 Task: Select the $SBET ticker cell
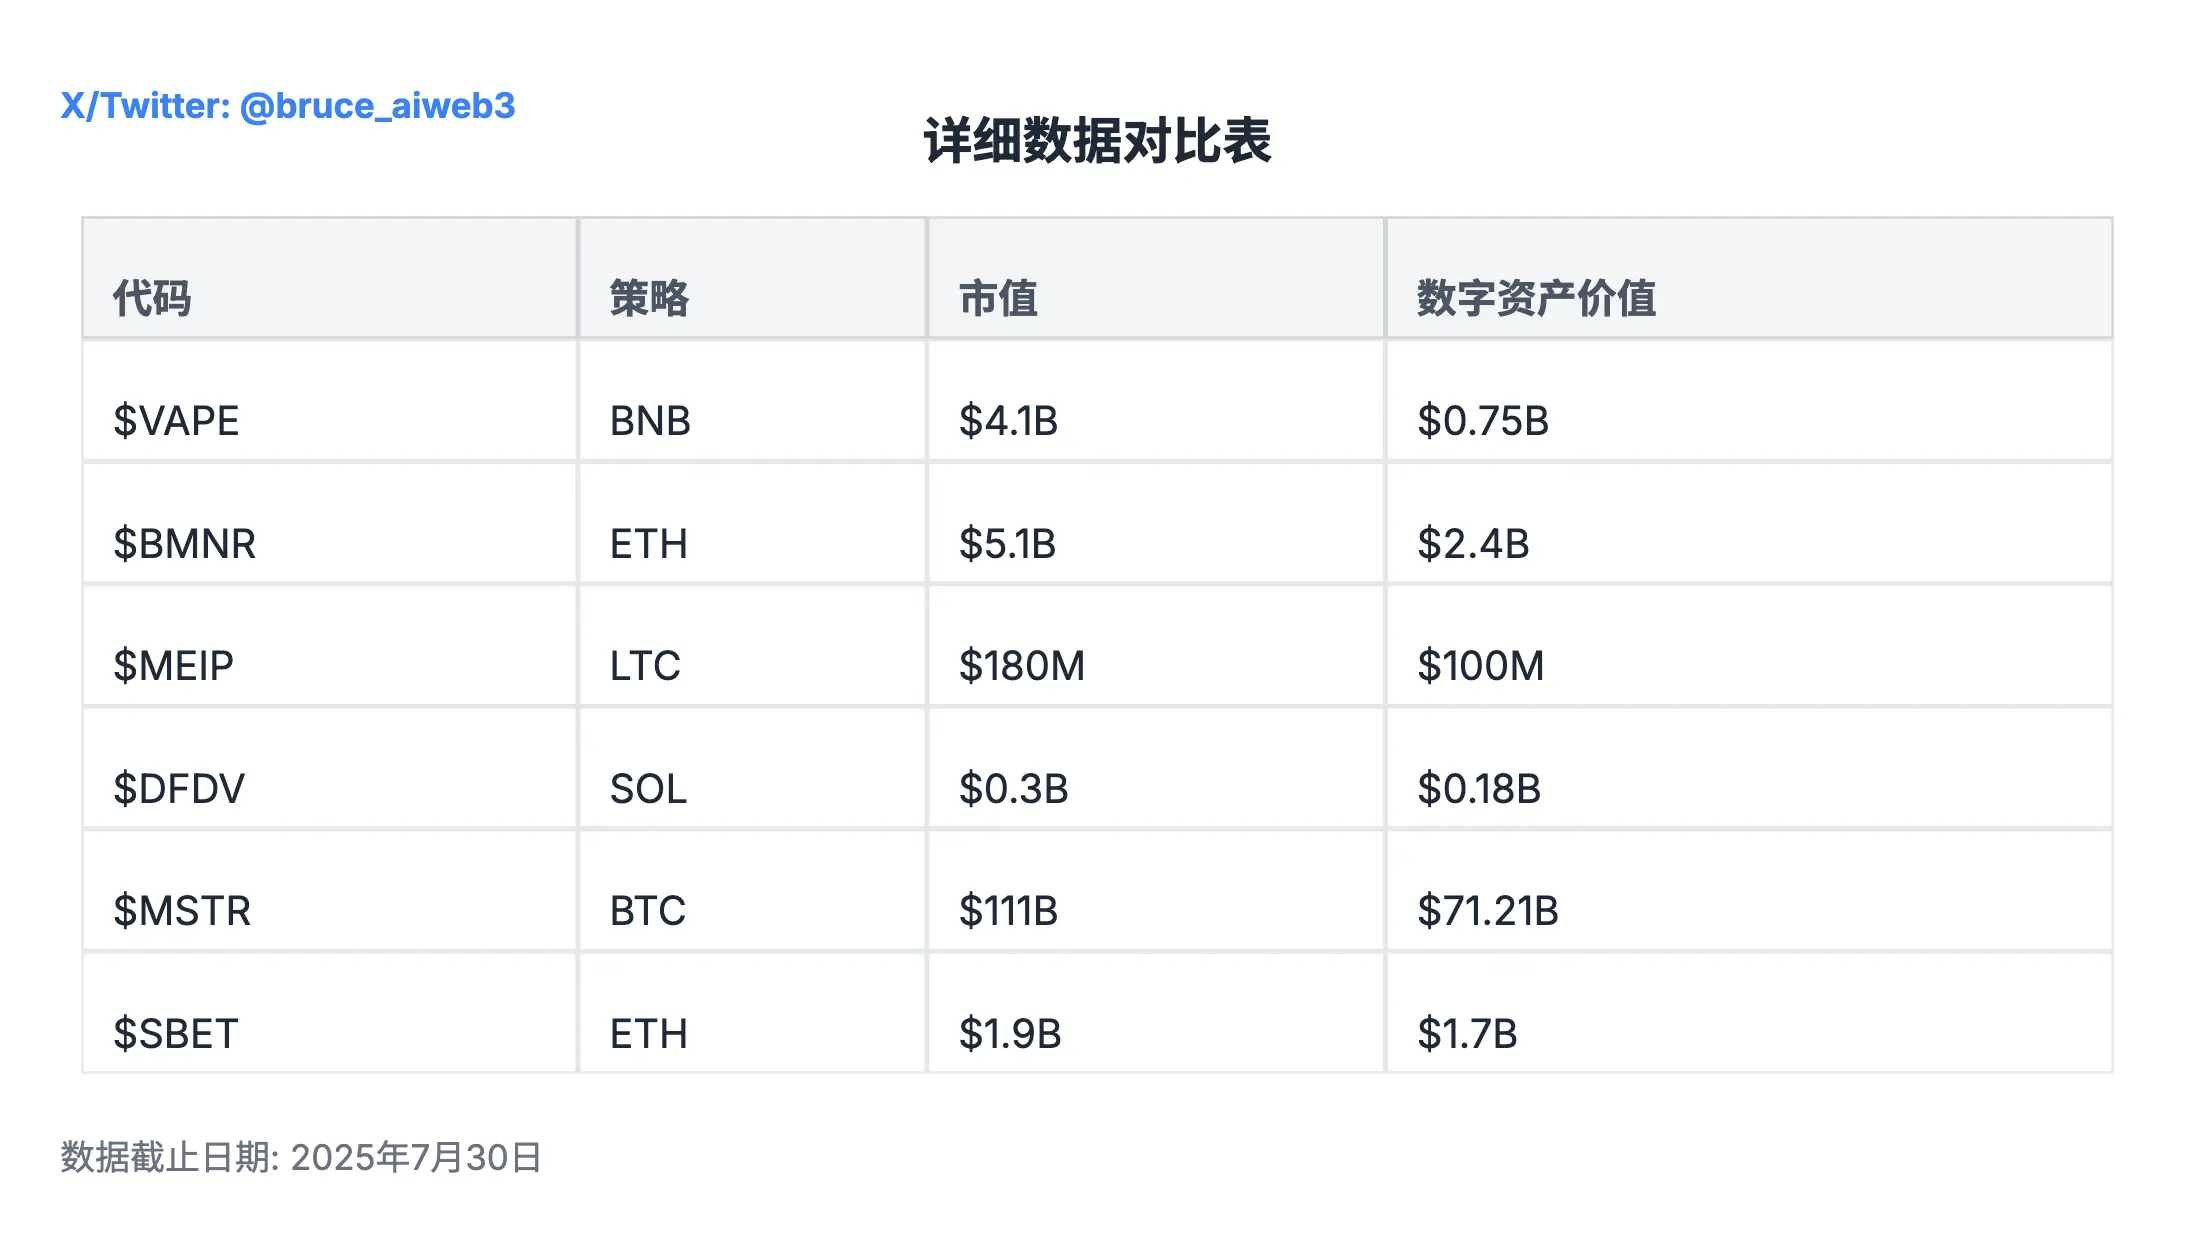click(x=175, y=1034)
